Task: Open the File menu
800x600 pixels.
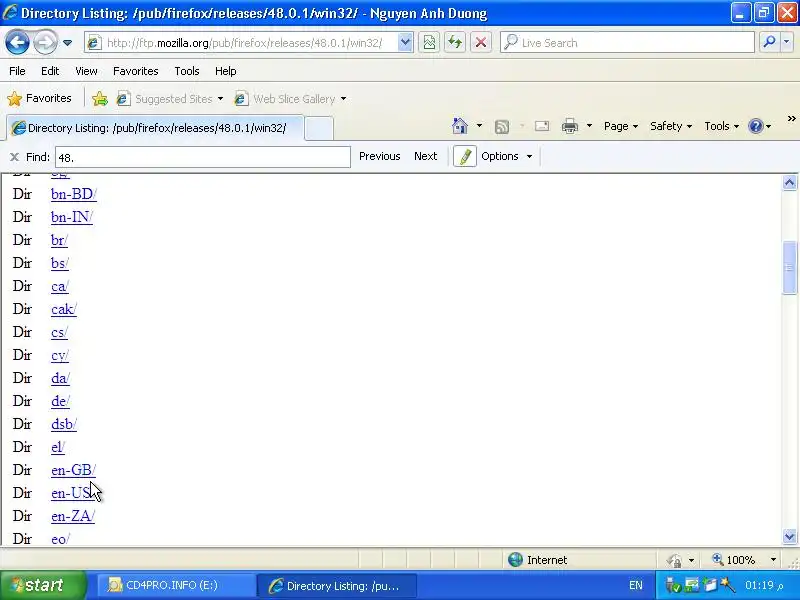Action: tap(17, 71)
